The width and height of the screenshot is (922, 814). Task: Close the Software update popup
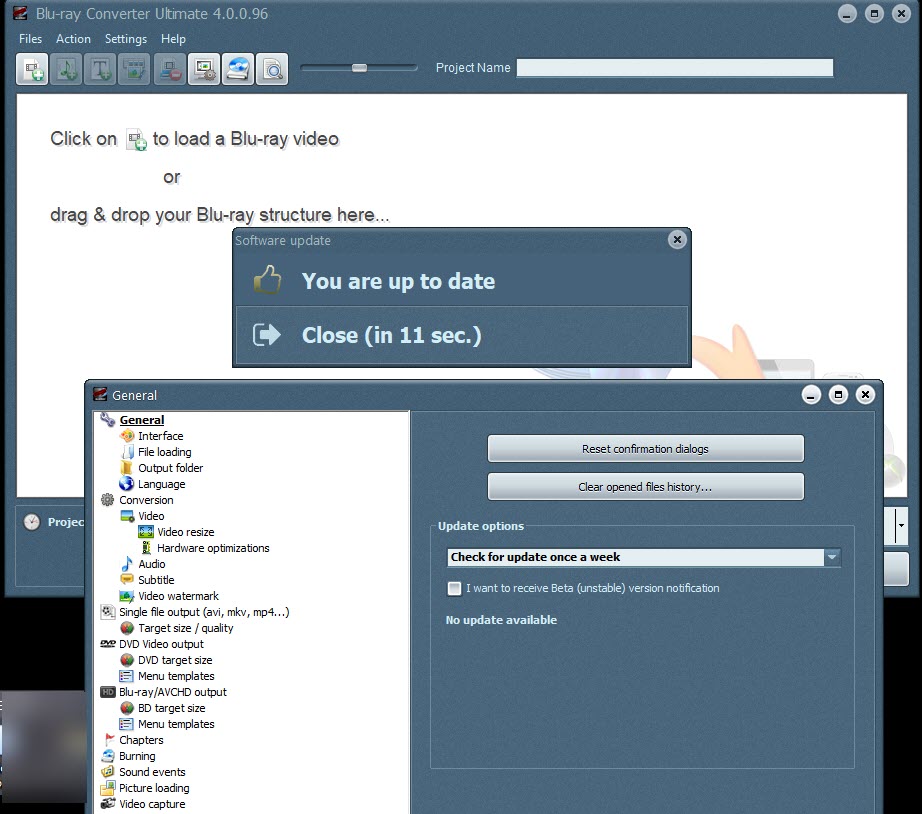pyautogui.click(x=677, y=239)
